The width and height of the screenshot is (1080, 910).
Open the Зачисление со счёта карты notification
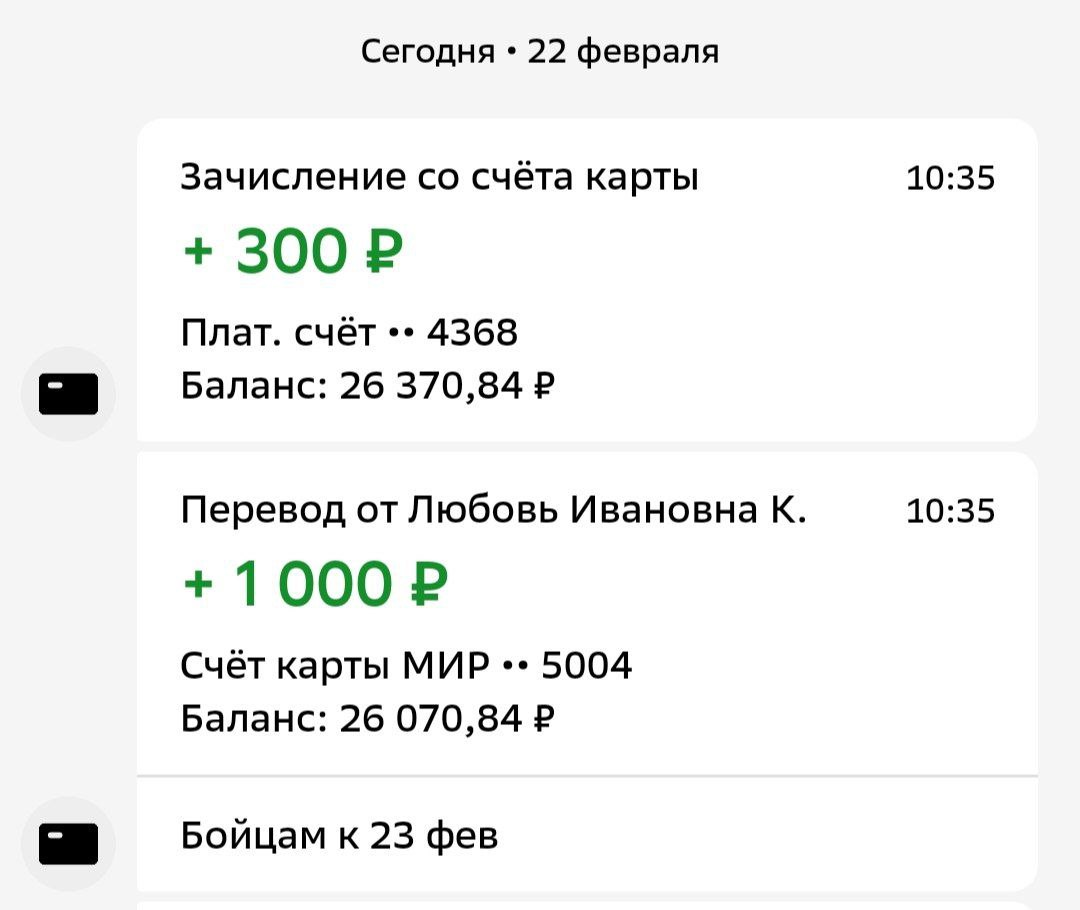point(440,178)
